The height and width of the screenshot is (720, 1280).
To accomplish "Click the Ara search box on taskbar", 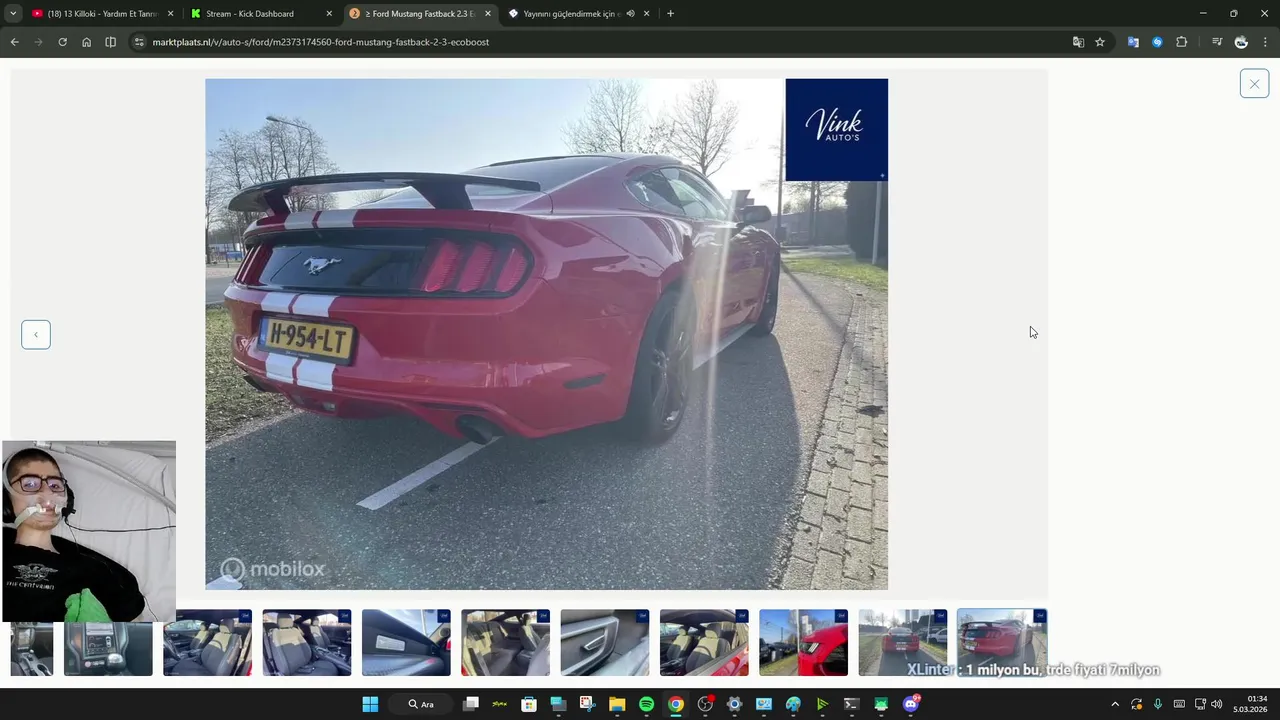I will pos(421,704).
